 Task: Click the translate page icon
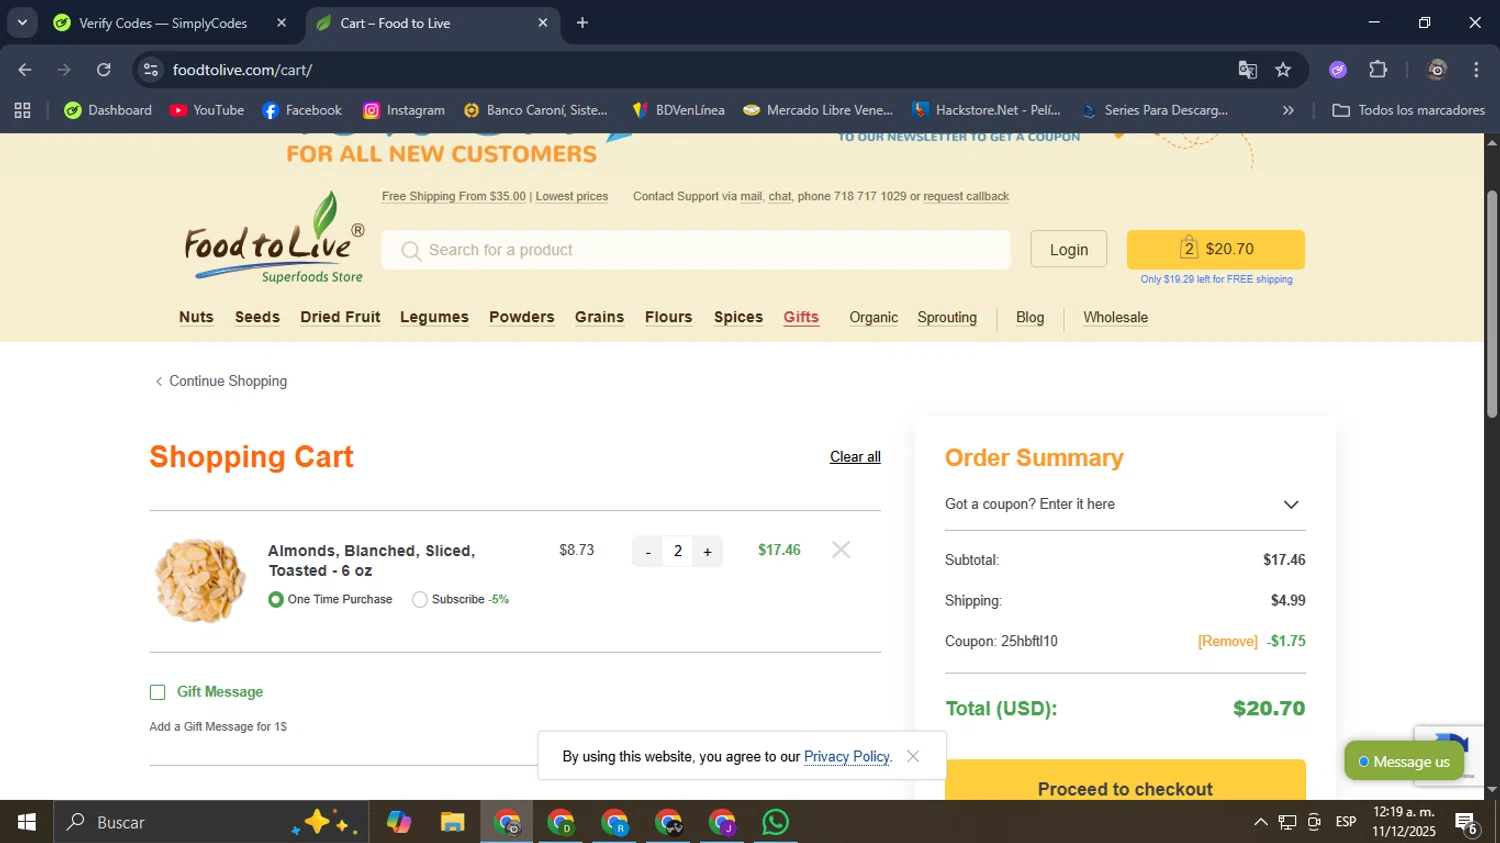click(1247, 70)
